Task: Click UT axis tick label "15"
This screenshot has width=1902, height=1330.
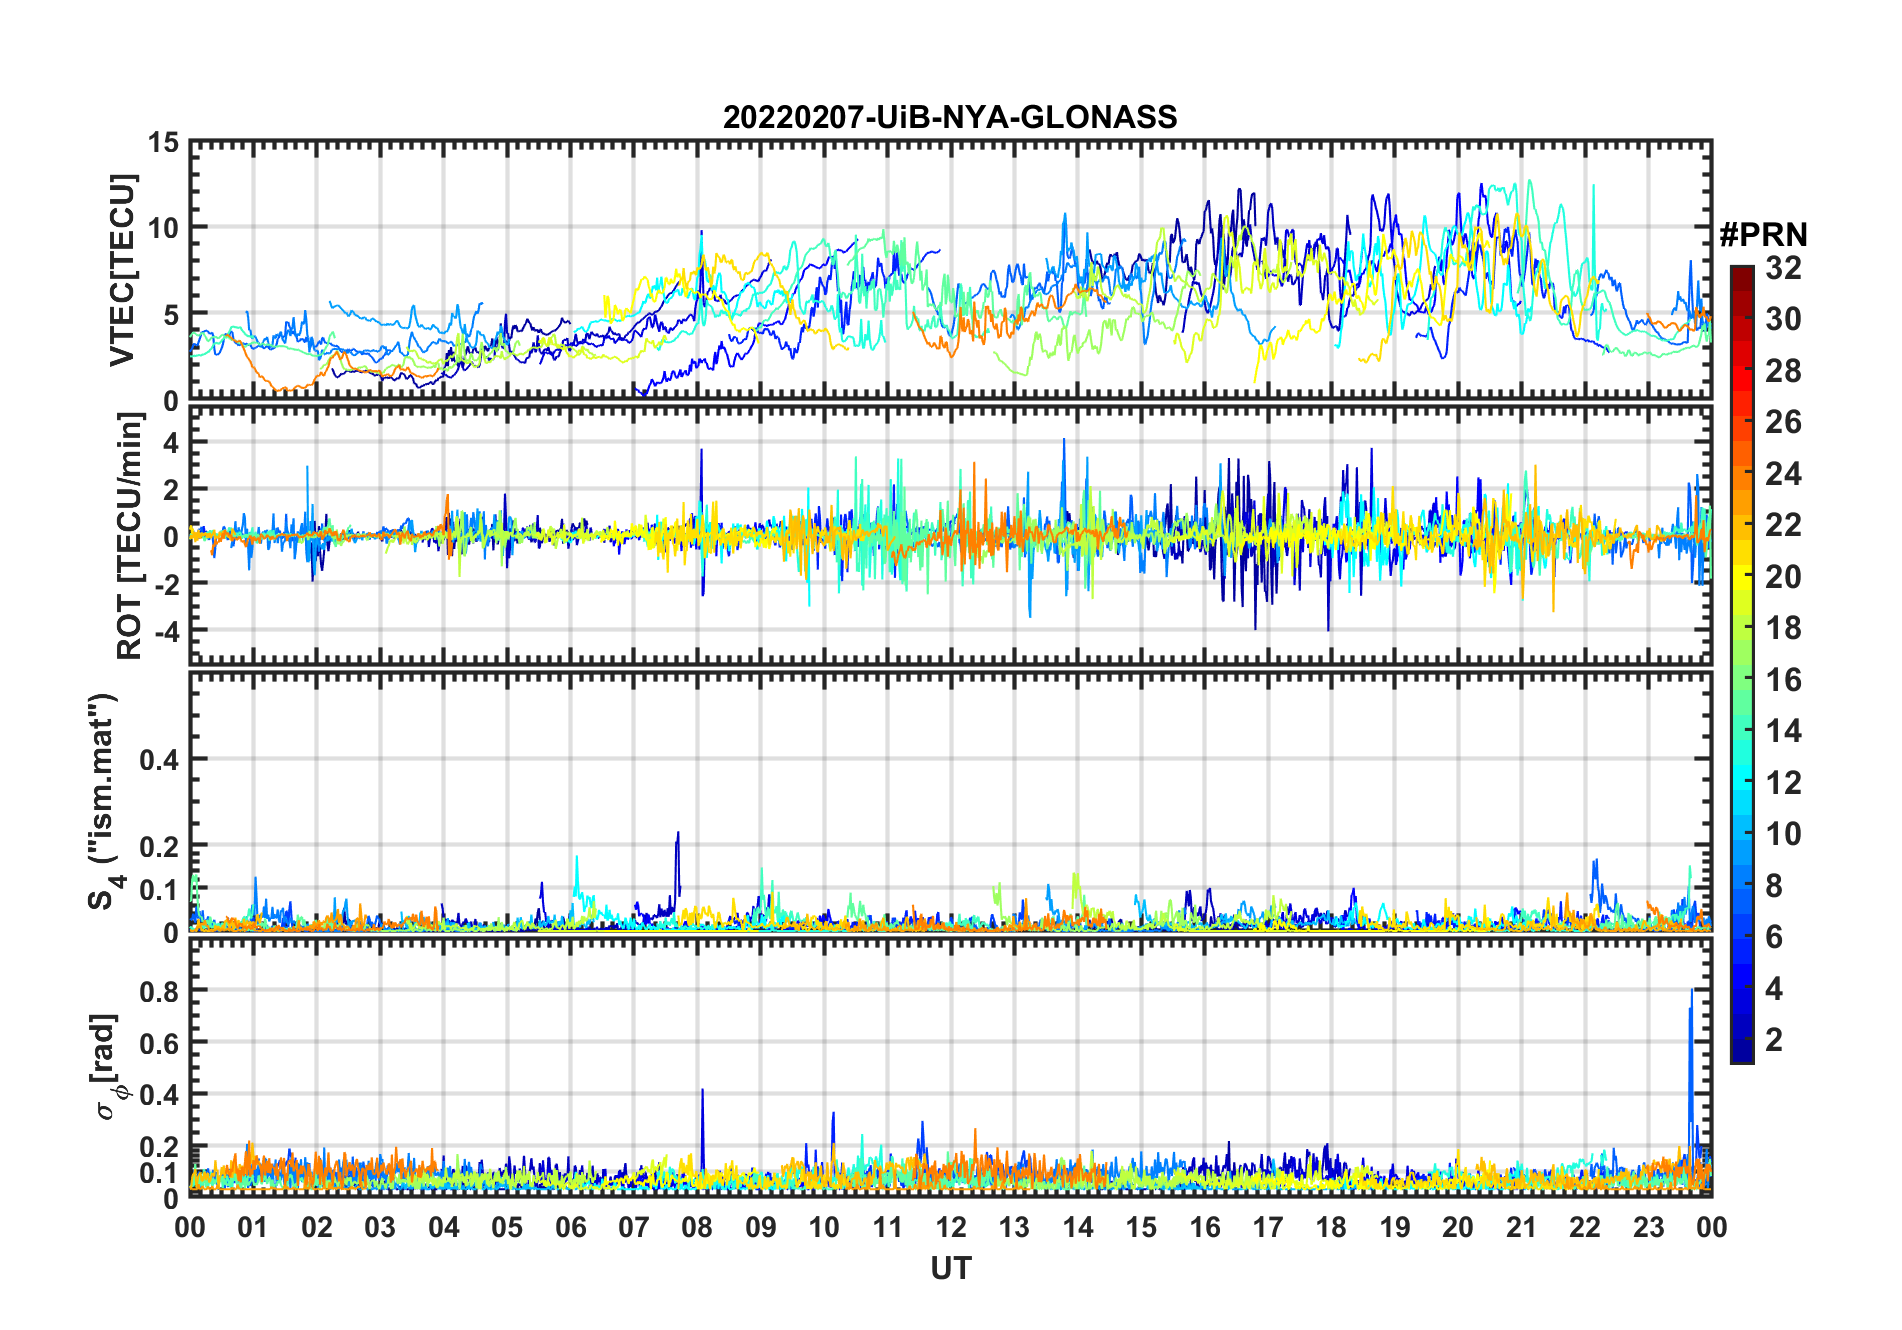Action: (x=1141, y=1227)
